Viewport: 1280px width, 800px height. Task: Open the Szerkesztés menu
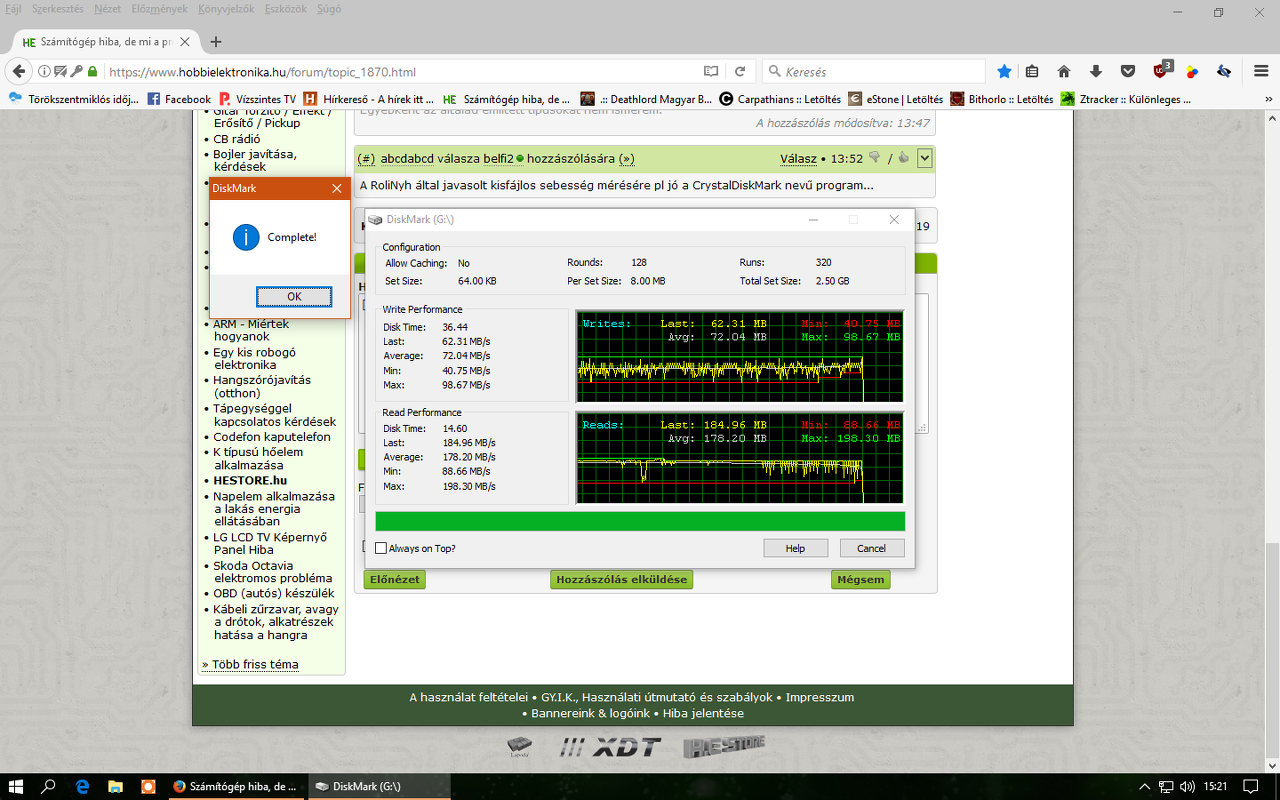(57, 9)
